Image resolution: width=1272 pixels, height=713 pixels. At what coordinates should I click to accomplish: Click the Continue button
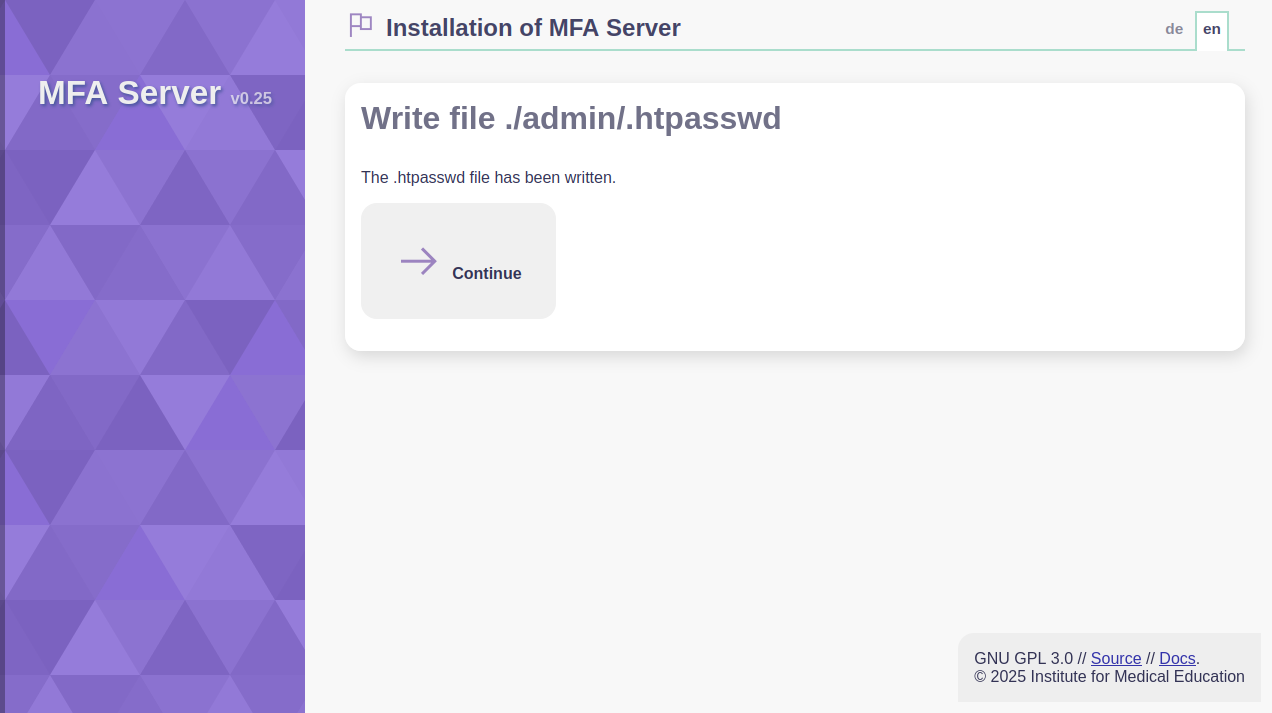coord(458,261)
